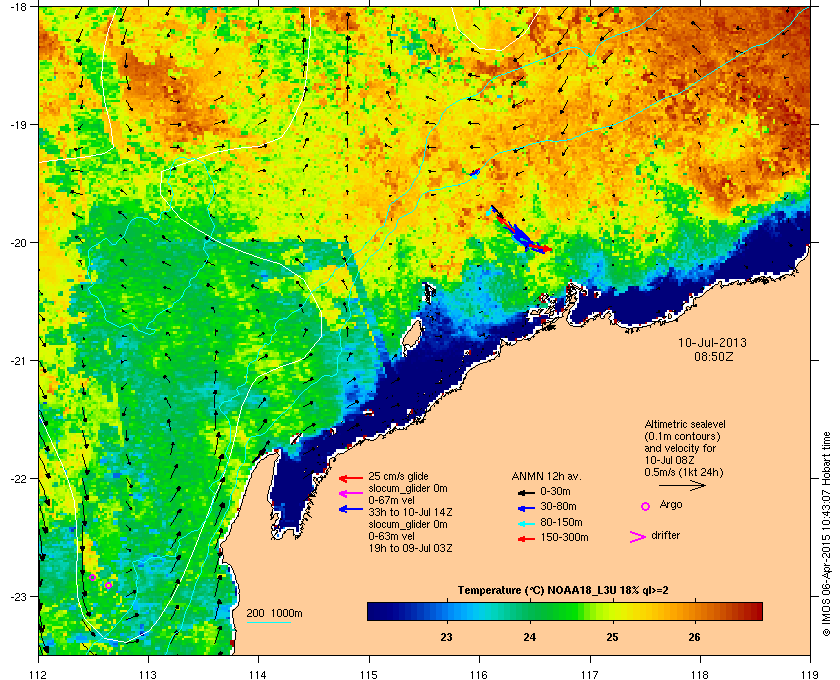Click the green 24 degree region of colorbar
The height and width of the screenshot is (680, 840).
pos(530,611)
